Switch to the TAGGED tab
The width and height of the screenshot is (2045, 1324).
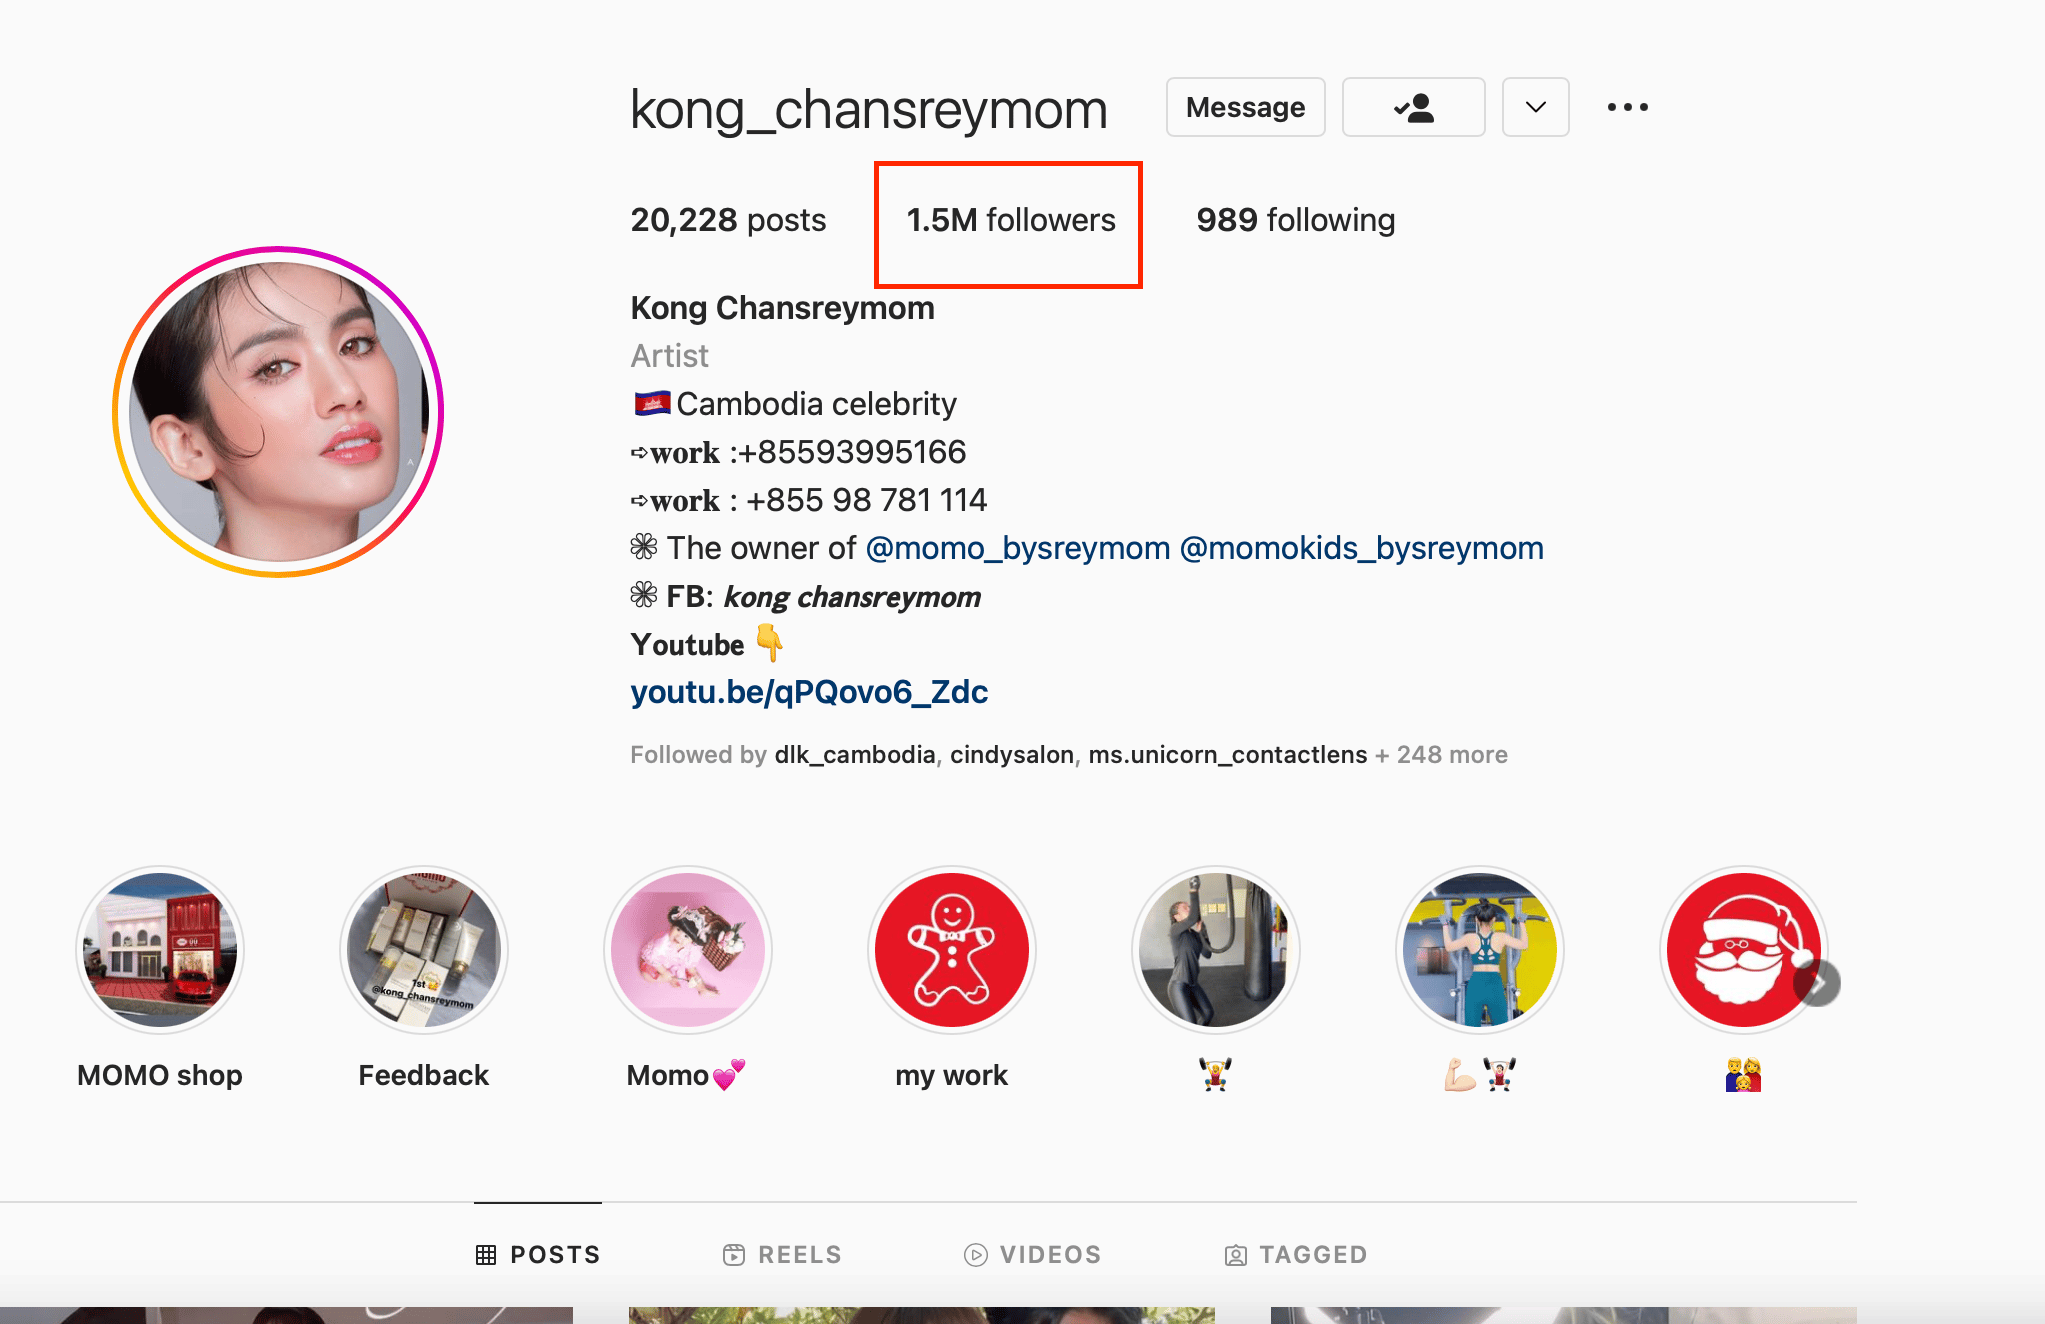pyautogui.click(x=1296, y=1254)
